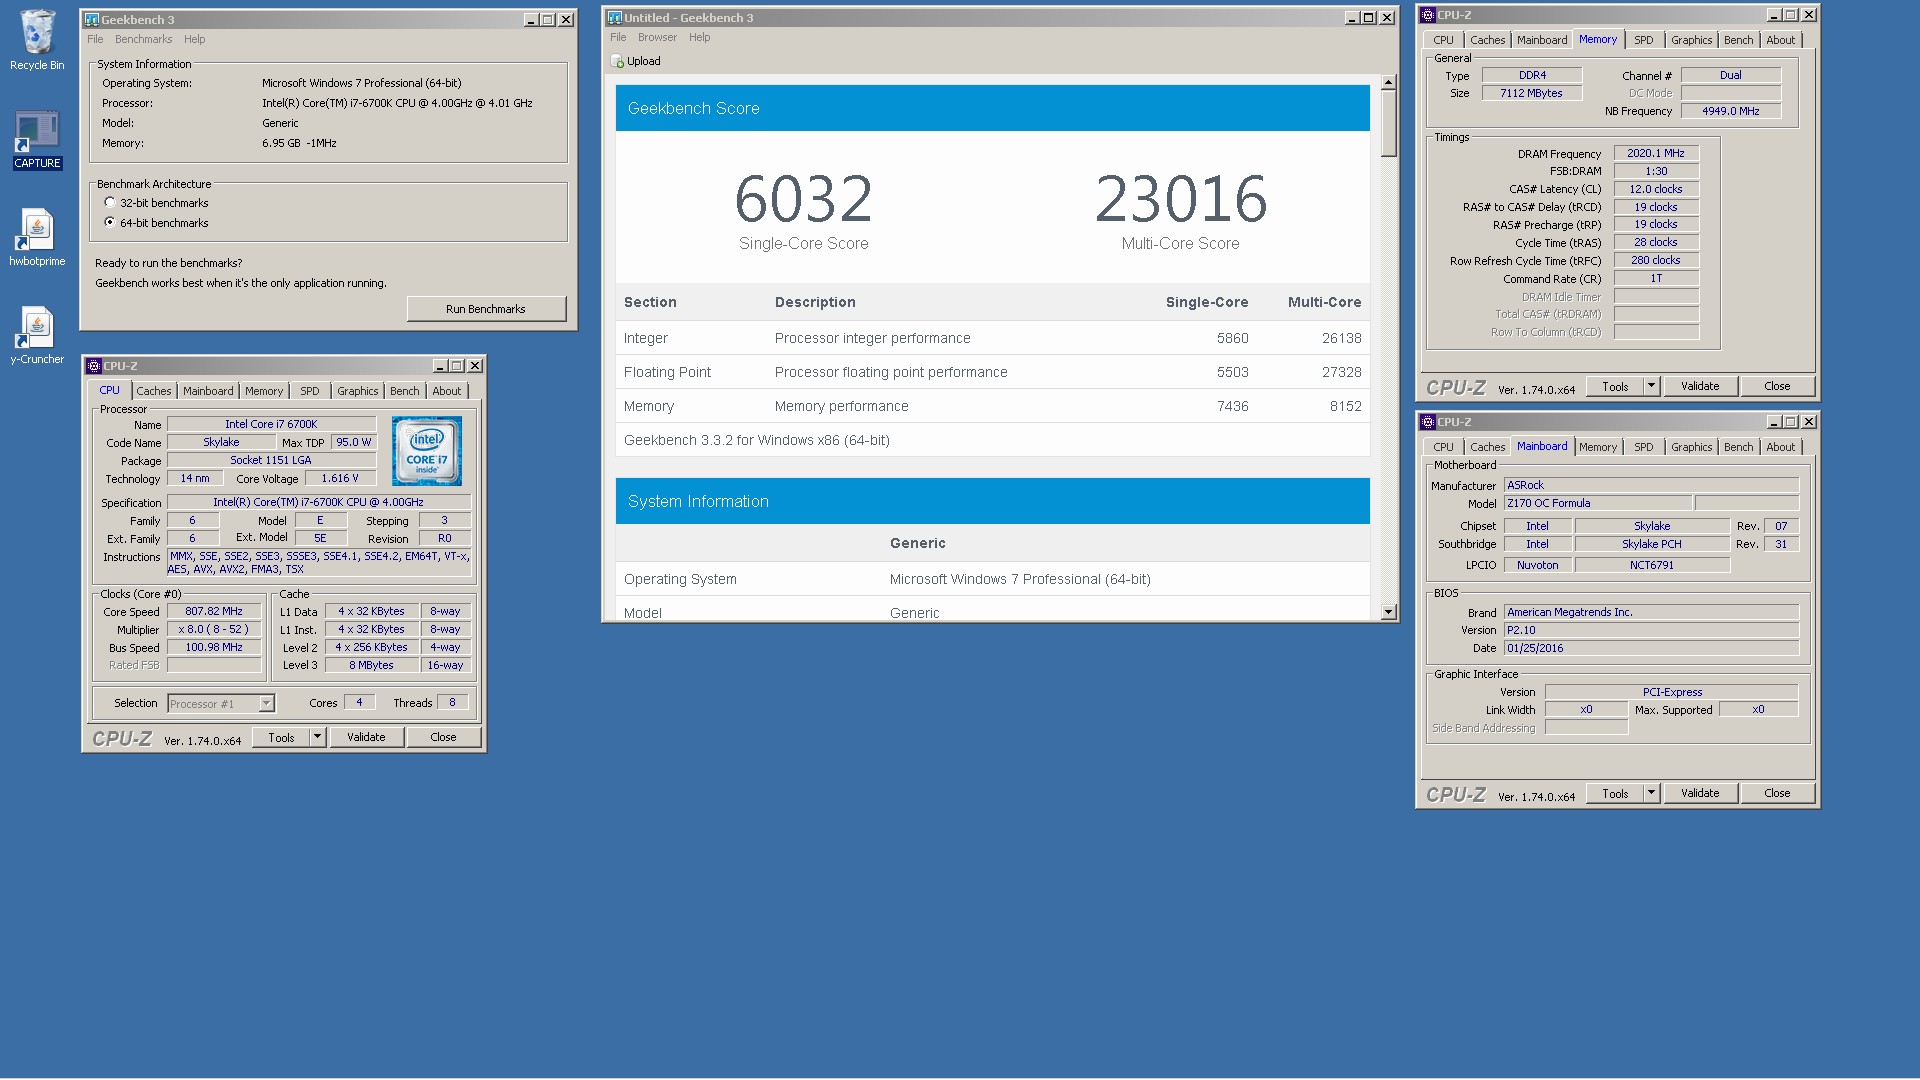
Task: Expand Tools arrow in CPU-Z Mainboard window
Action: tap(1651, 793)
